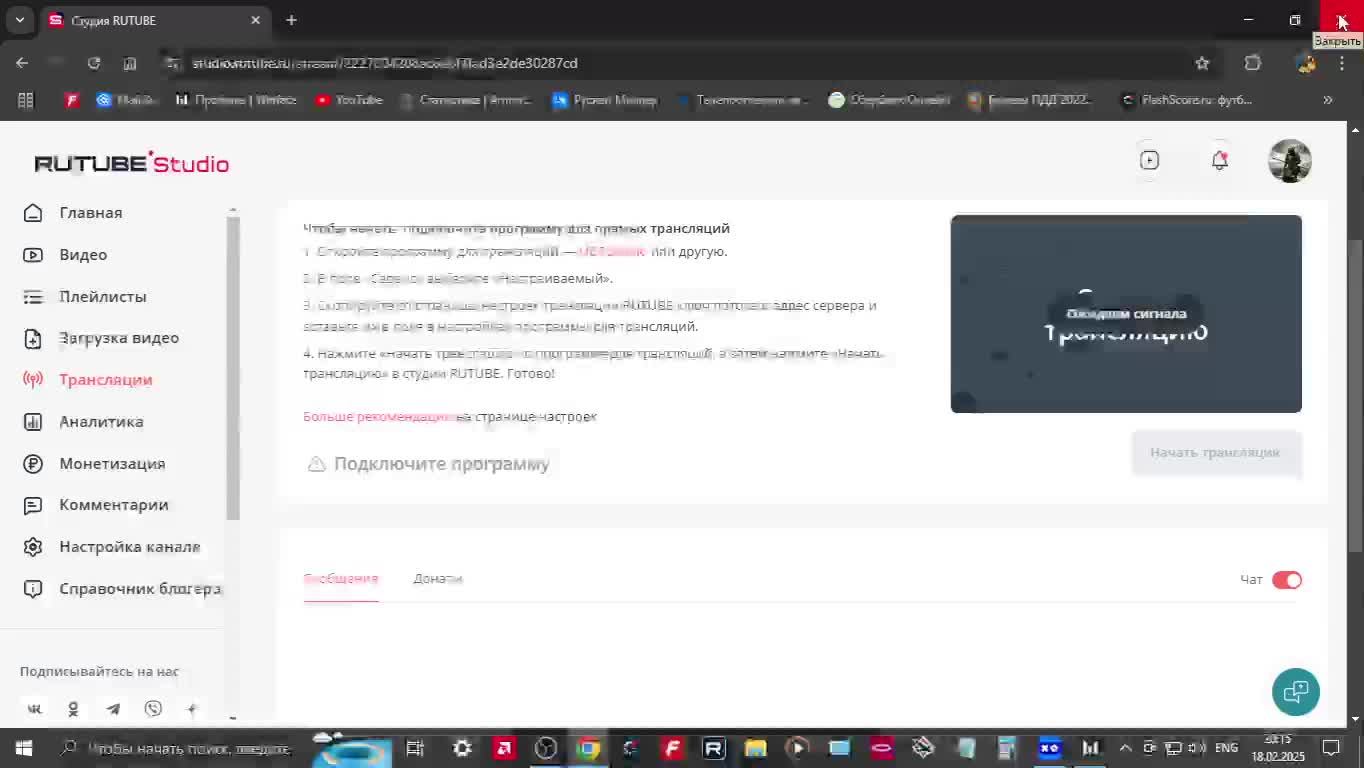
Task: Focus the browser address bar
Action: (680, 63)
